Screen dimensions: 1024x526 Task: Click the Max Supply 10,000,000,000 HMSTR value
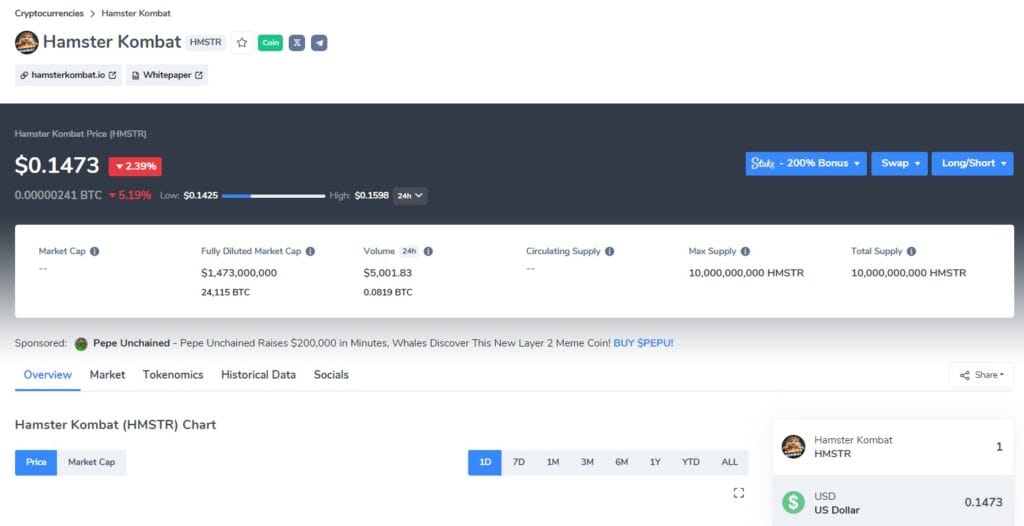click(x=746, y=273)
